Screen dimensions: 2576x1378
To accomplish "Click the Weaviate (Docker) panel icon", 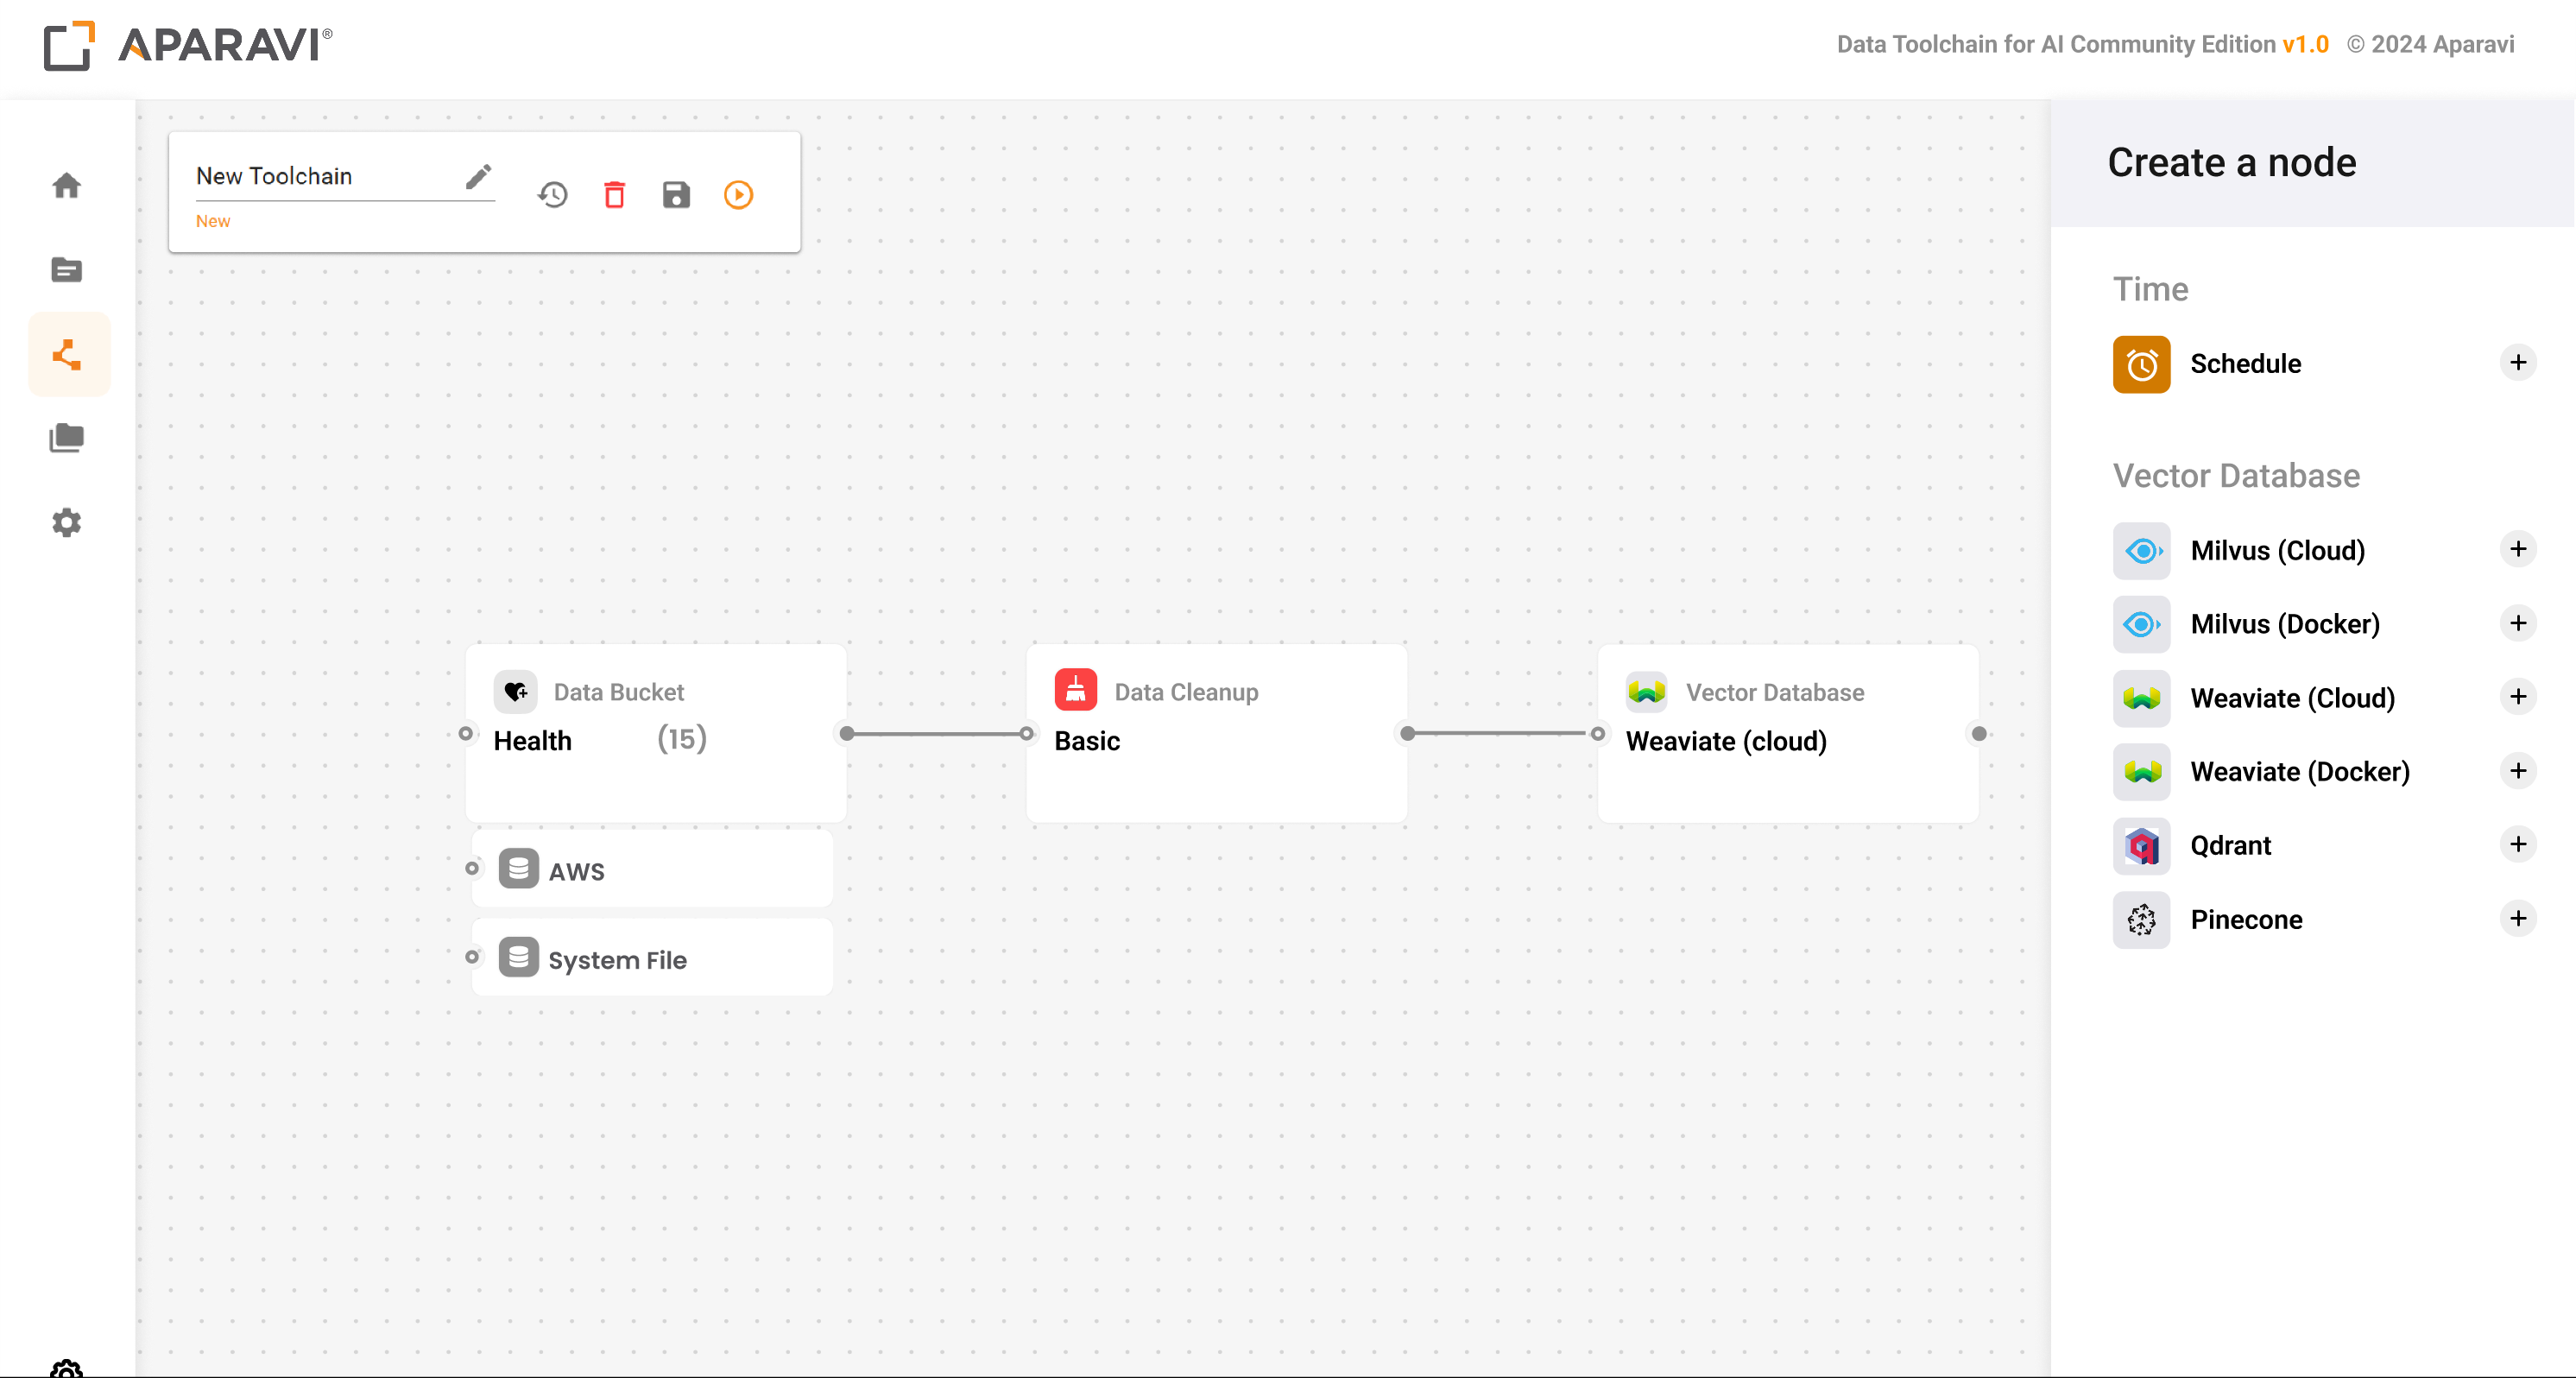I will pyautogui.click(x=2141, y=772).
